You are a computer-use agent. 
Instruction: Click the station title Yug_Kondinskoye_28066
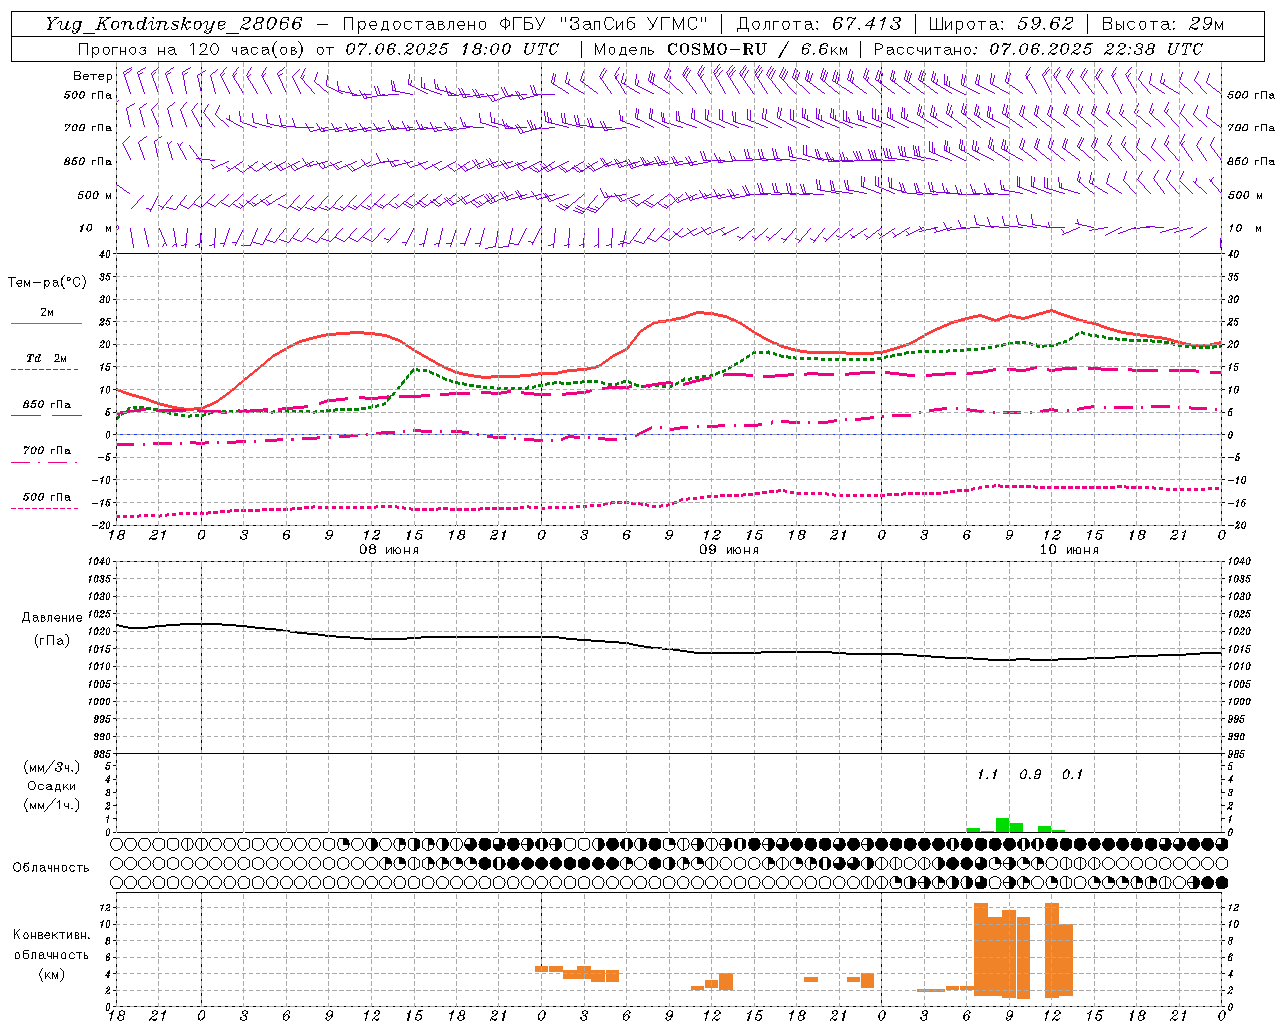point(173,24)
